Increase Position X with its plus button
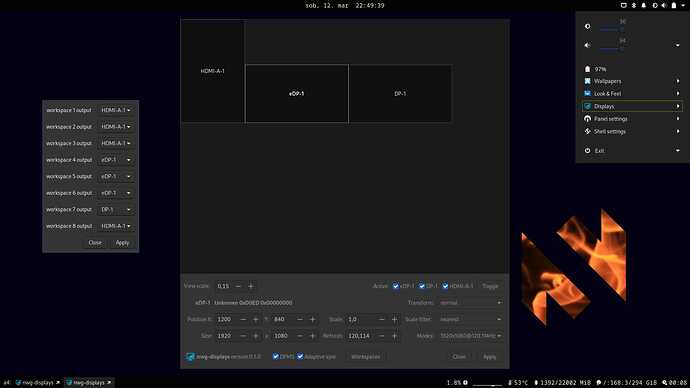This screenshot has width=690, height=388. [256, 319]
